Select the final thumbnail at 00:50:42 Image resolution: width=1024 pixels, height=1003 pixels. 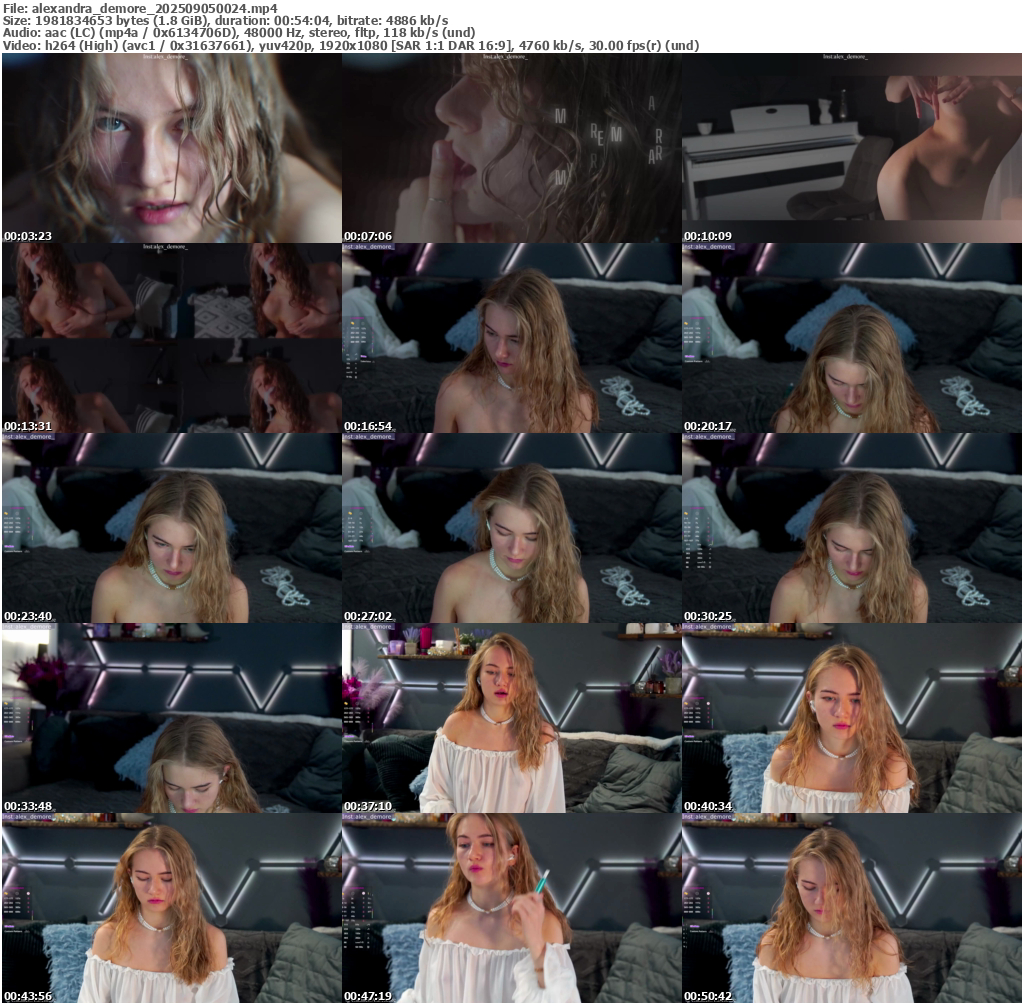pyautogui.click(x=851, y=908)
